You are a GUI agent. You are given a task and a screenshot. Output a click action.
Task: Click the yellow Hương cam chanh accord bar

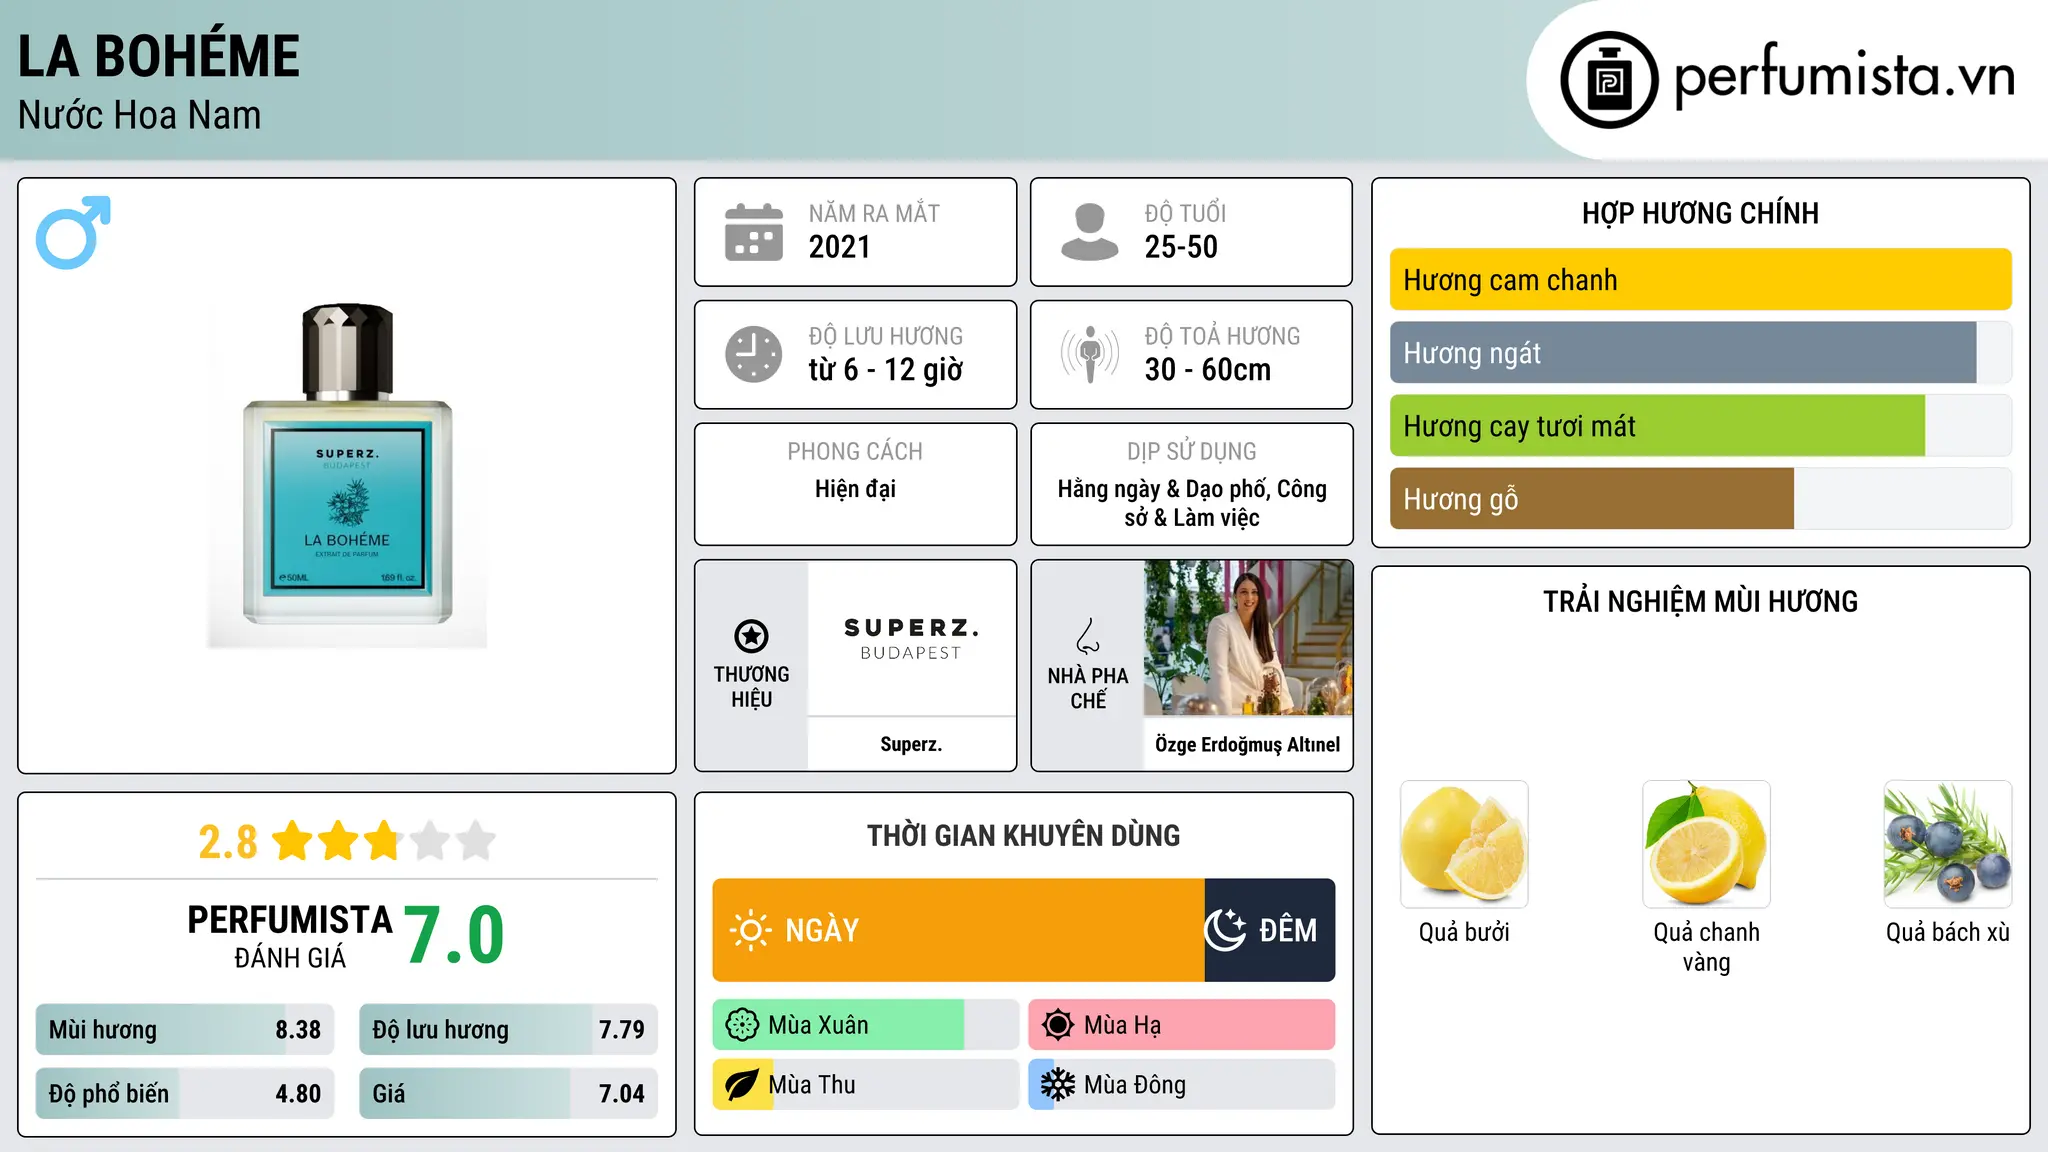coord(1701,280)
